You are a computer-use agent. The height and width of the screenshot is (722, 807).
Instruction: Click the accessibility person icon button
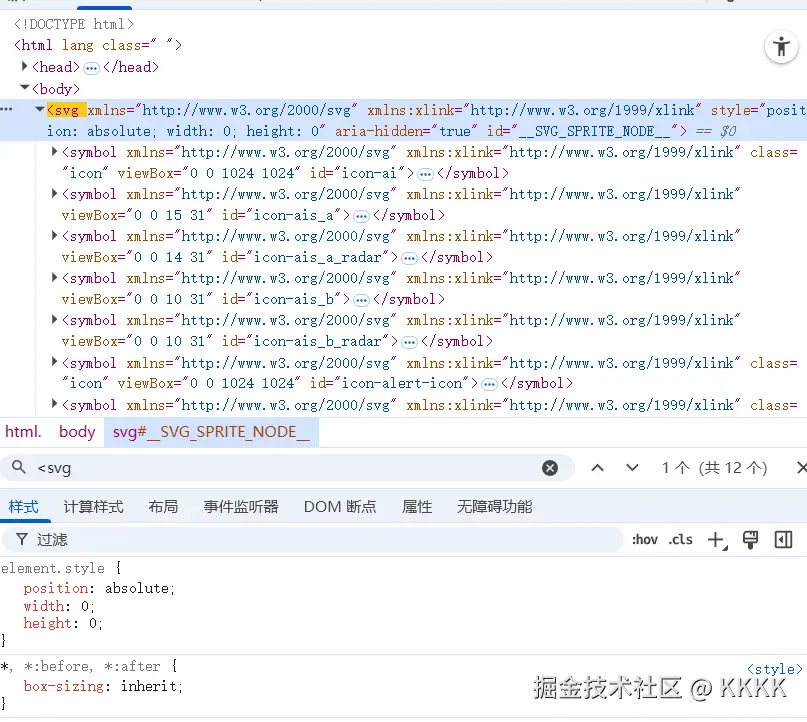click(x=781, y=47)
